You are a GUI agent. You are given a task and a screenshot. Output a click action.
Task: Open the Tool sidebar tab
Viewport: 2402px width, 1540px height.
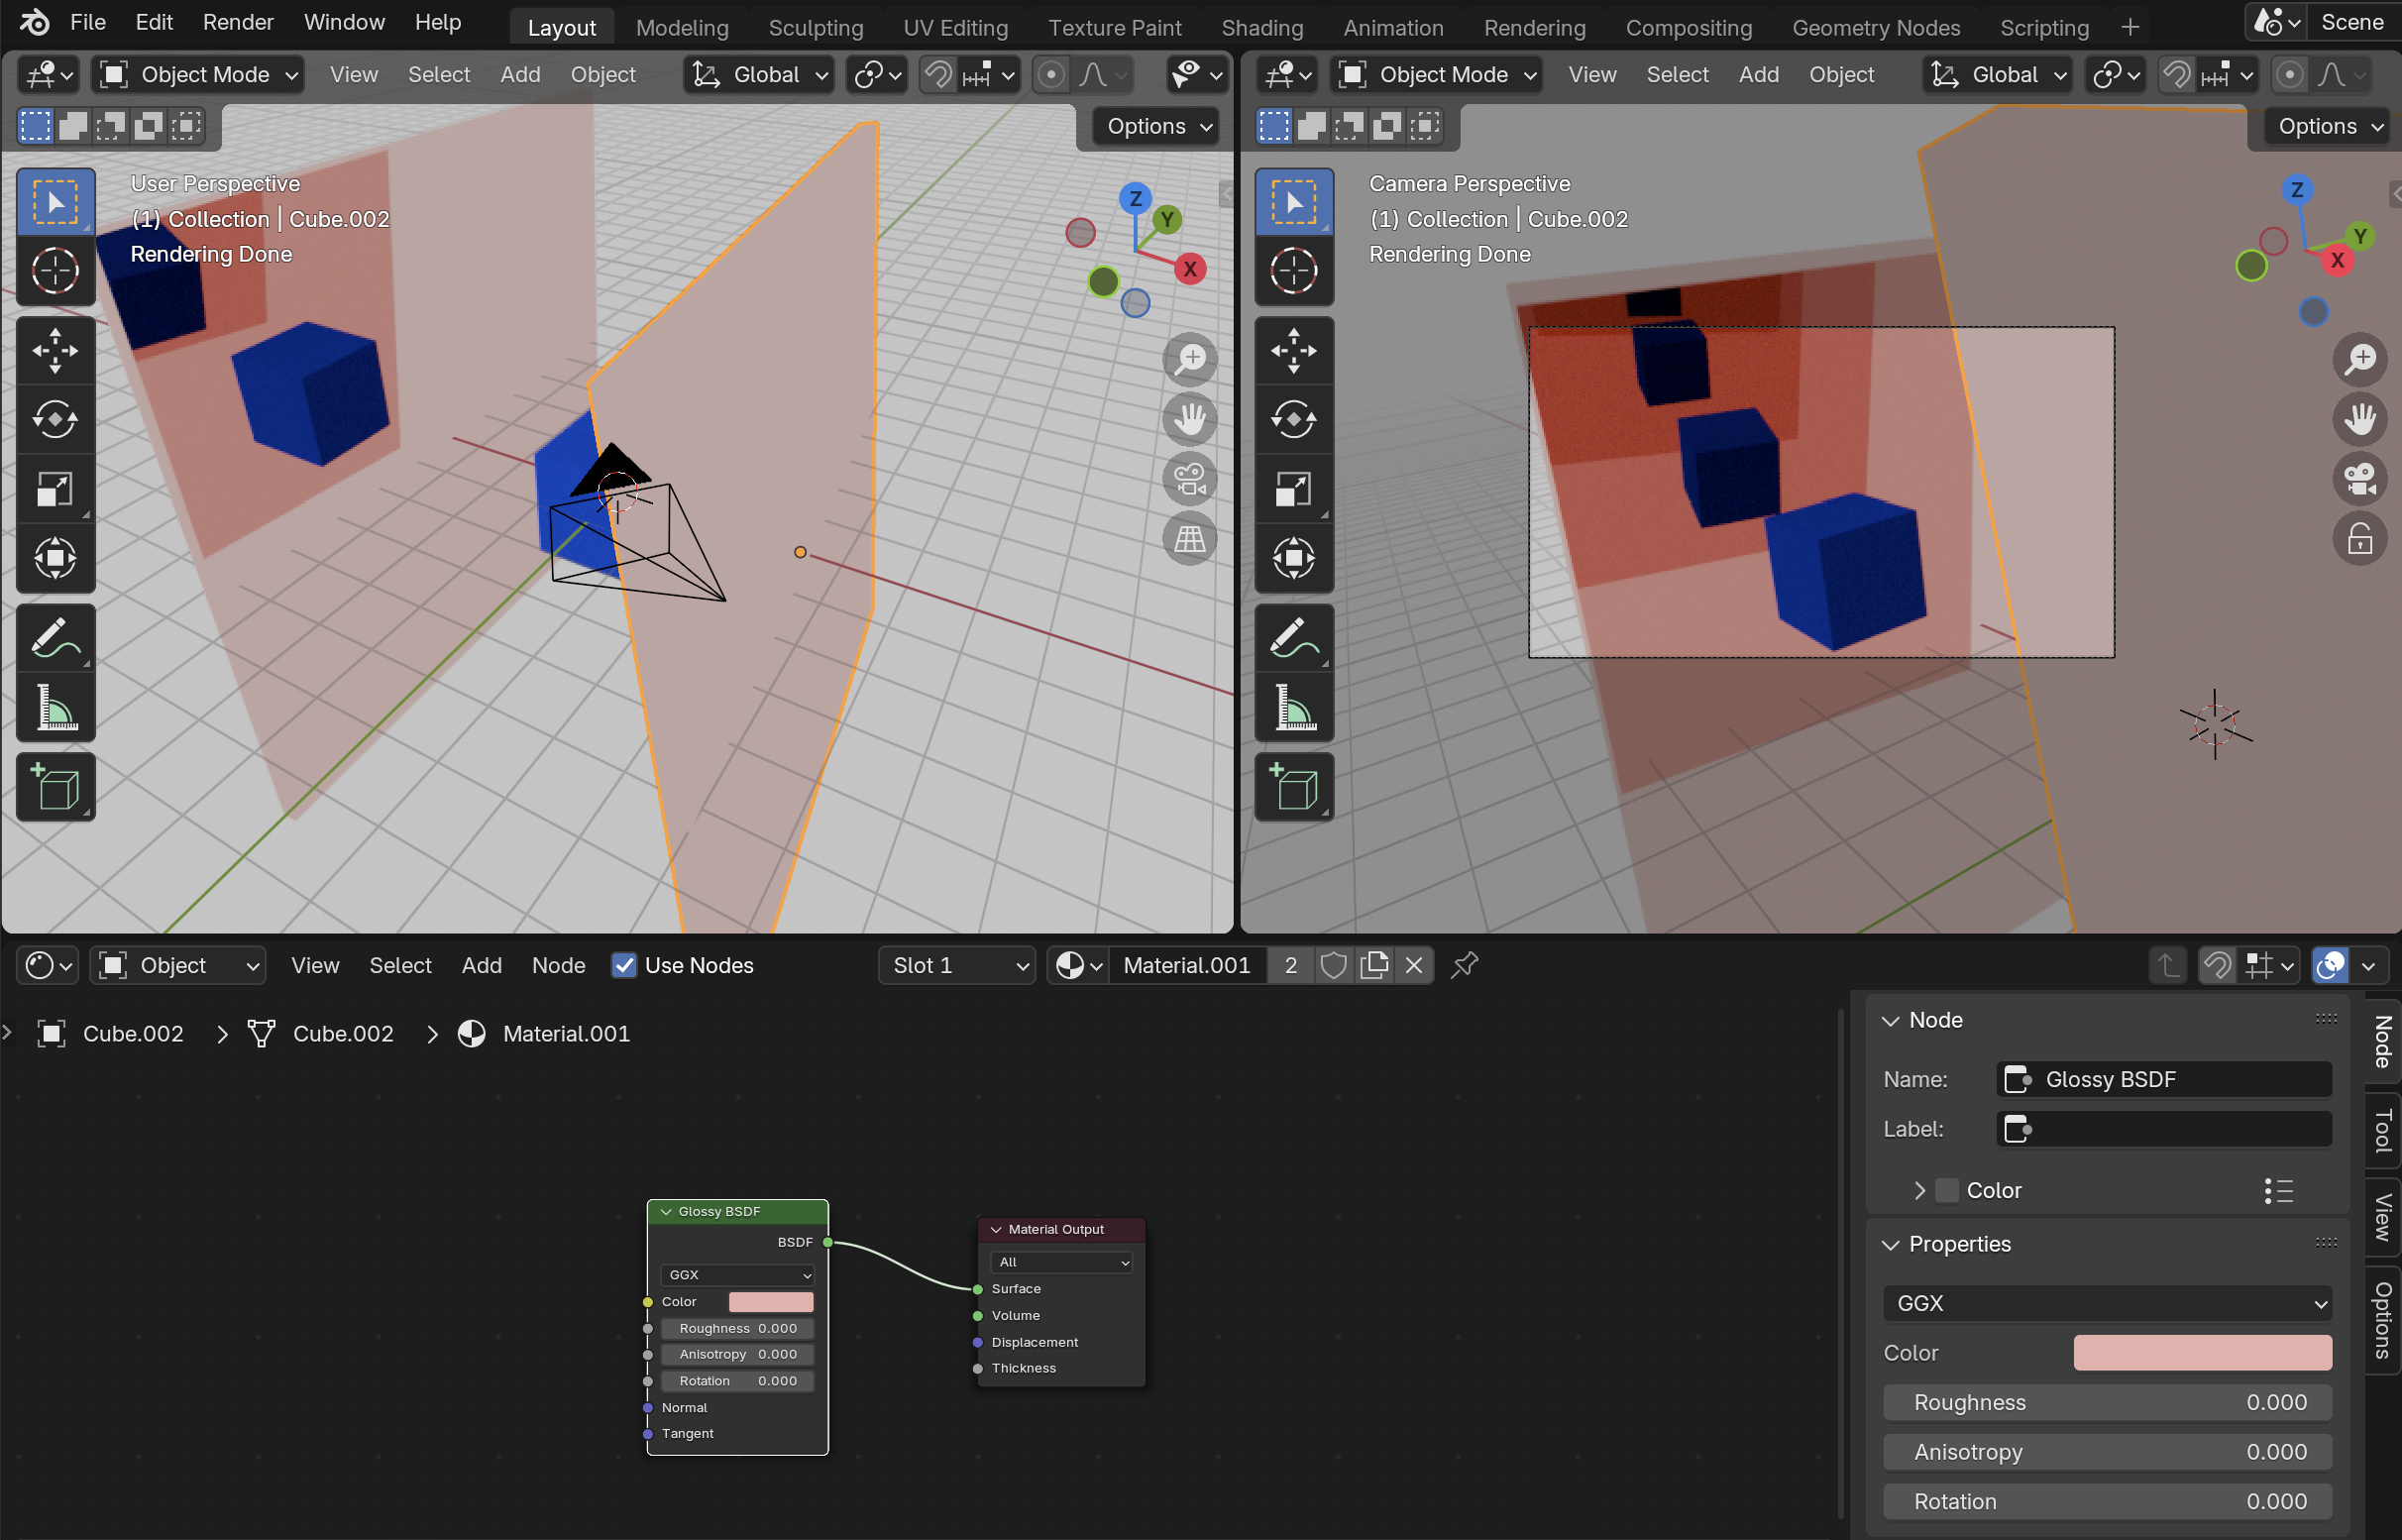[2384, 1131]
